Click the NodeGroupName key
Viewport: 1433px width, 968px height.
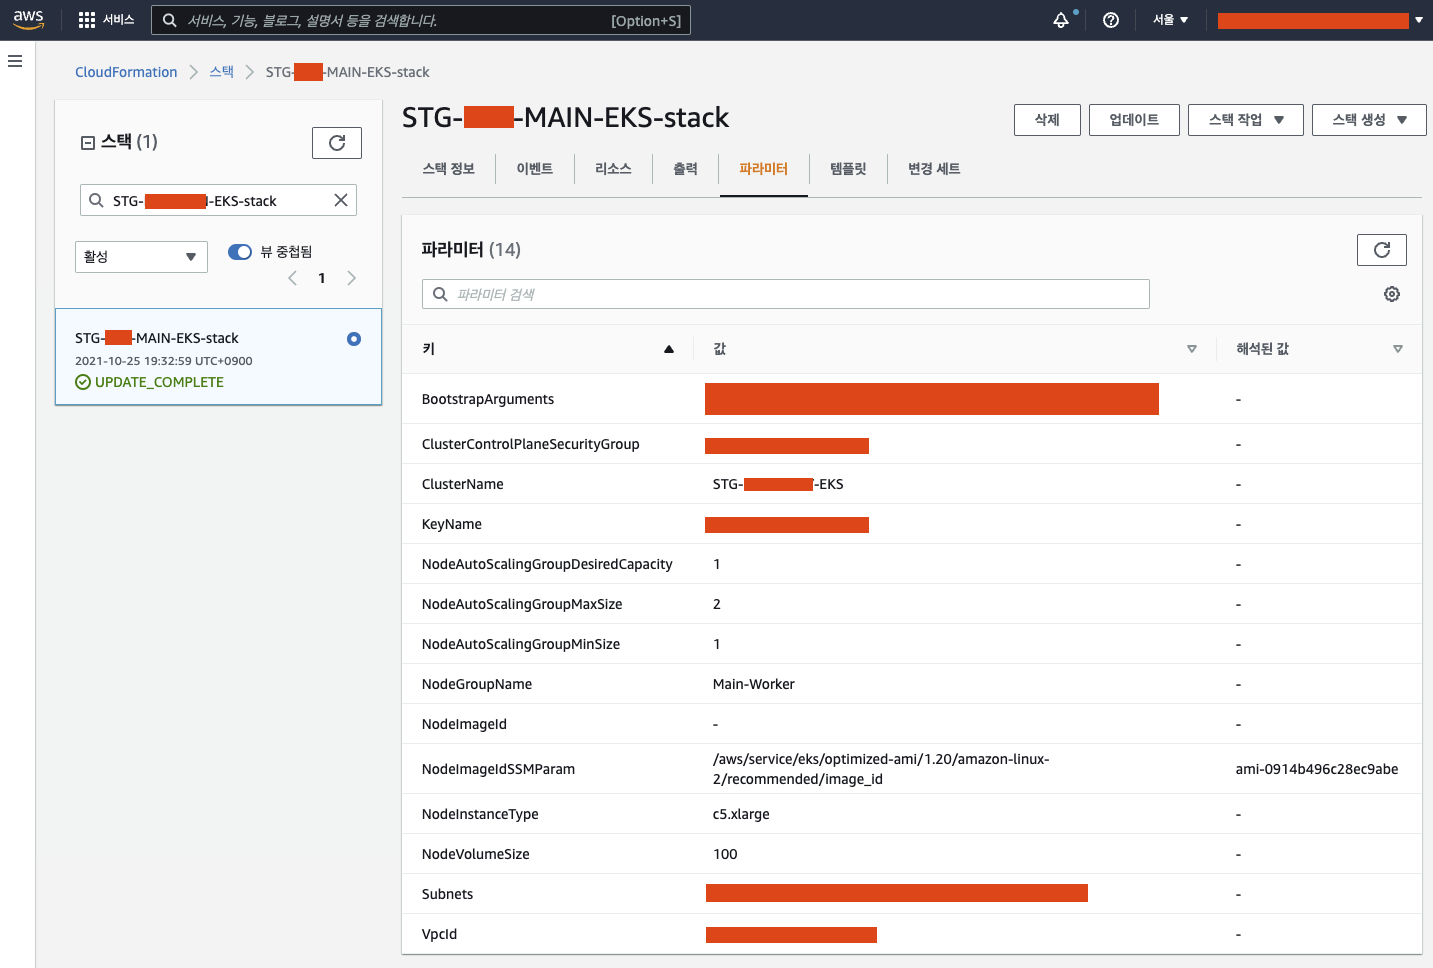[x=477, y=684]
